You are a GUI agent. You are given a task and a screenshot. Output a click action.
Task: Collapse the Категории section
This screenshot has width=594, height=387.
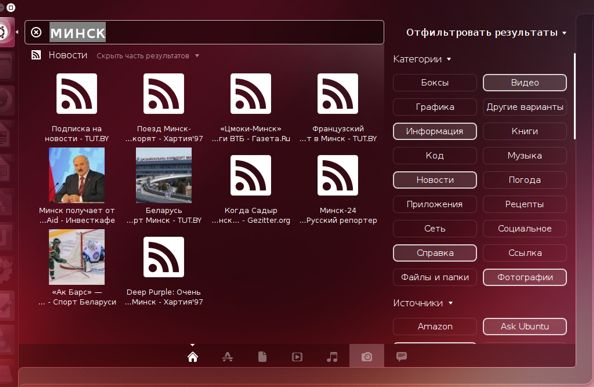click(422, 59)
